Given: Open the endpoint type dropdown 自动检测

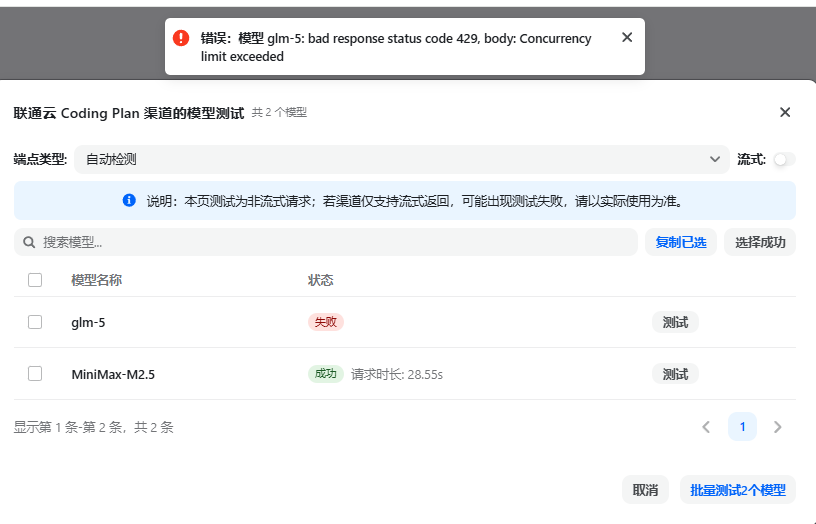Looking at the screenshot, I should click(x=402, y=159).
